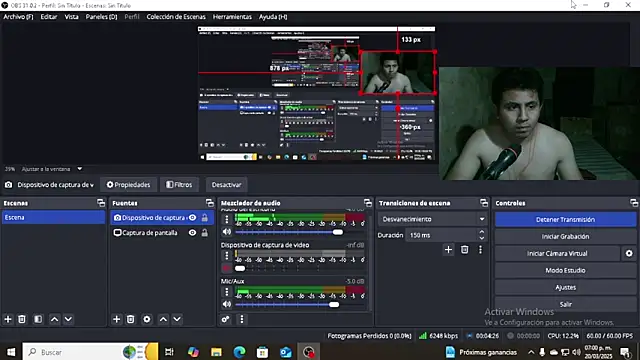
Task: Open scene filters icon in Escenas panel
Action: (x=38, y=319)
